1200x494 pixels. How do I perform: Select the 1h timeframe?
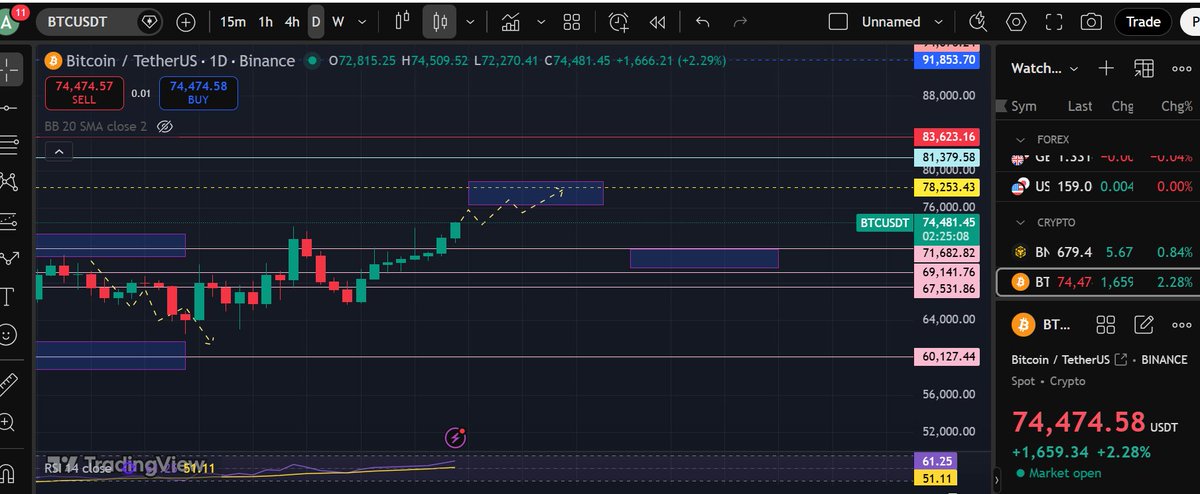click(265, 21)
